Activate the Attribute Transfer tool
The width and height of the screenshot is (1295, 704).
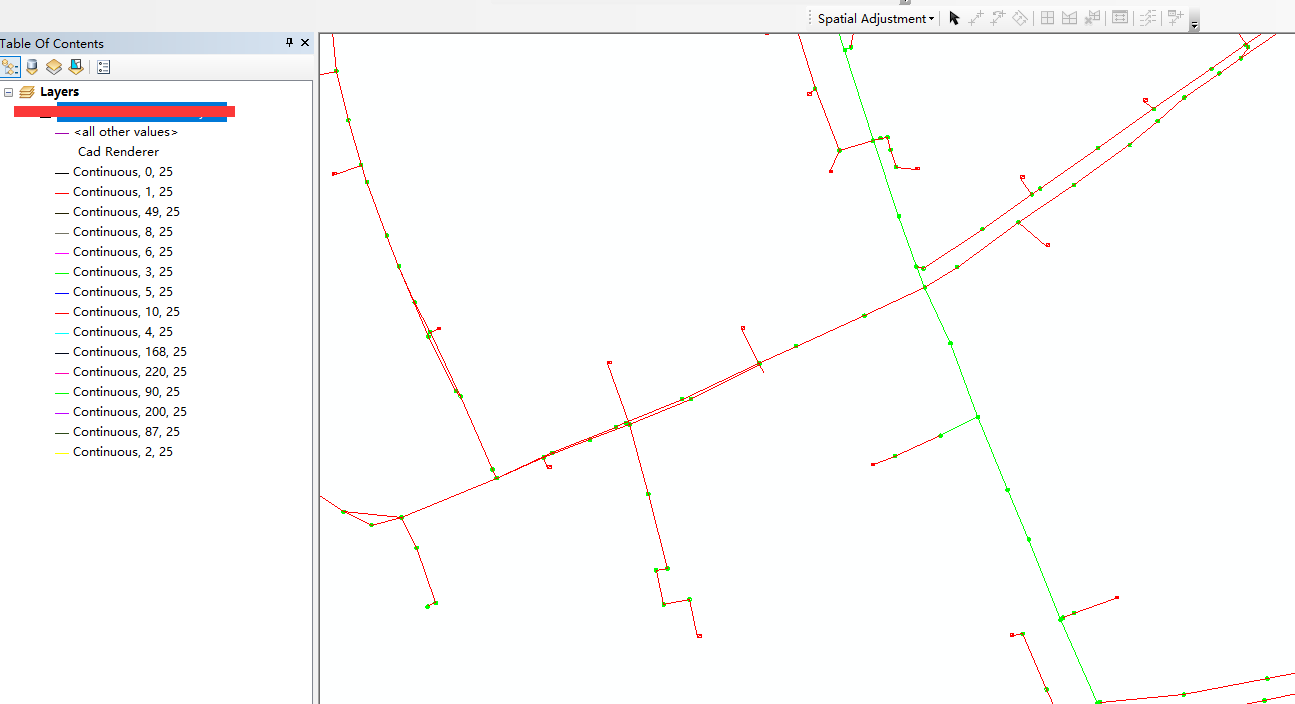coord(1175,18)
